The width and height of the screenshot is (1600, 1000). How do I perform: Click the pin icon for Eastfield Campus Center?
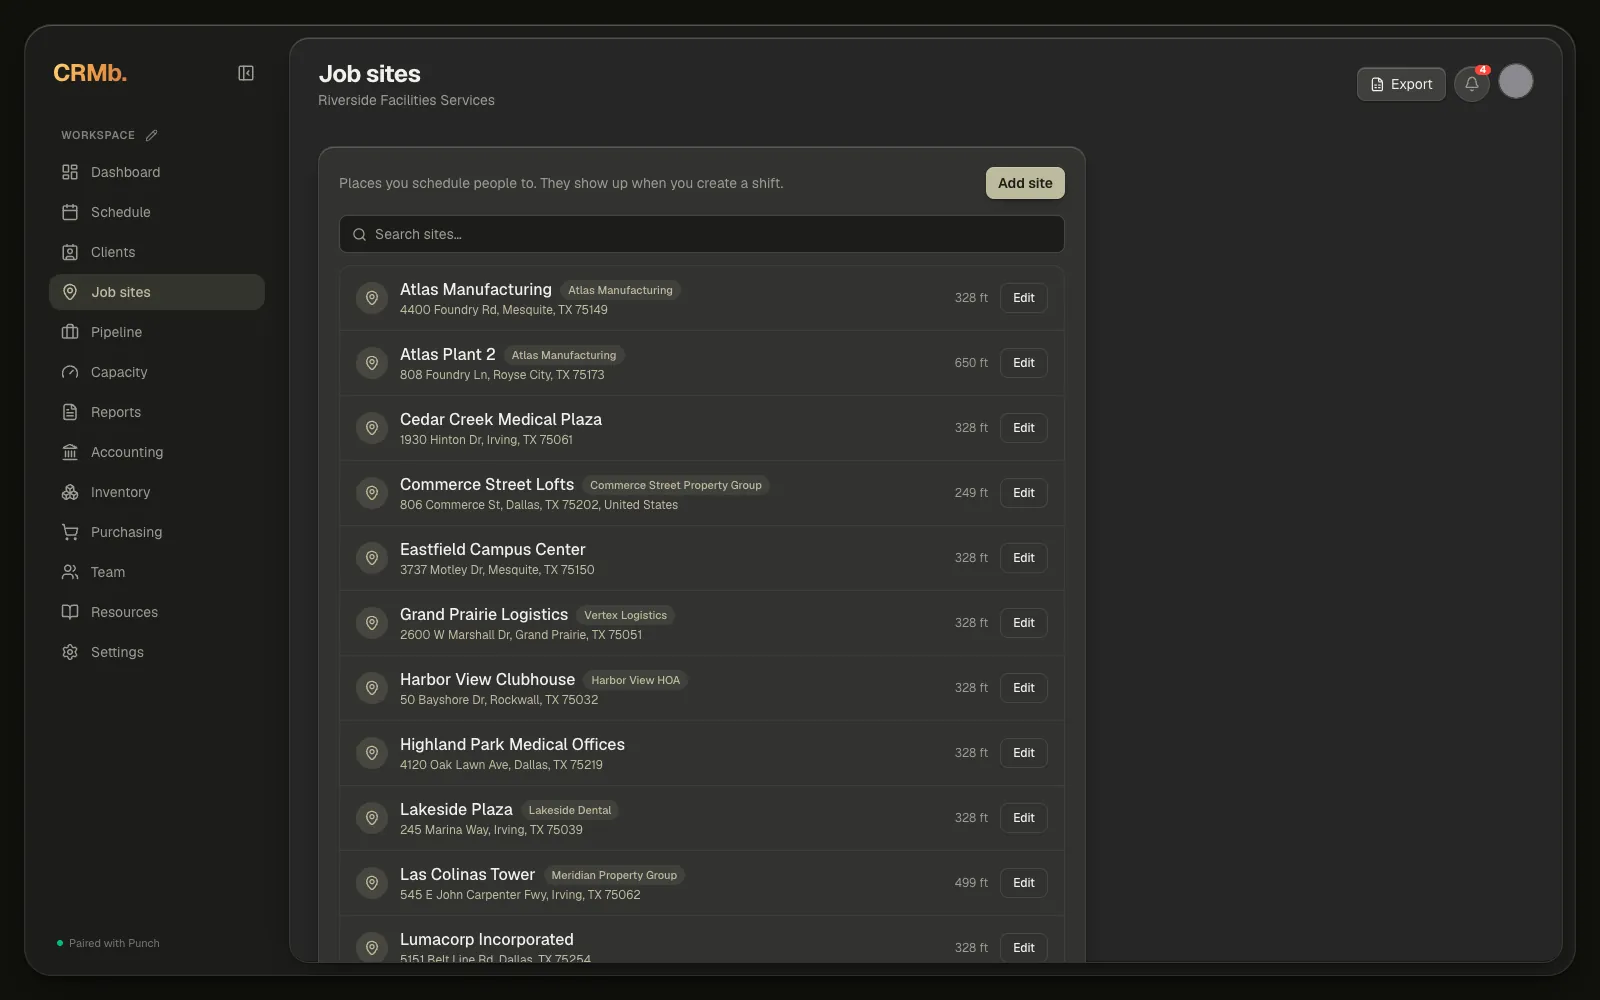point(372,558)
